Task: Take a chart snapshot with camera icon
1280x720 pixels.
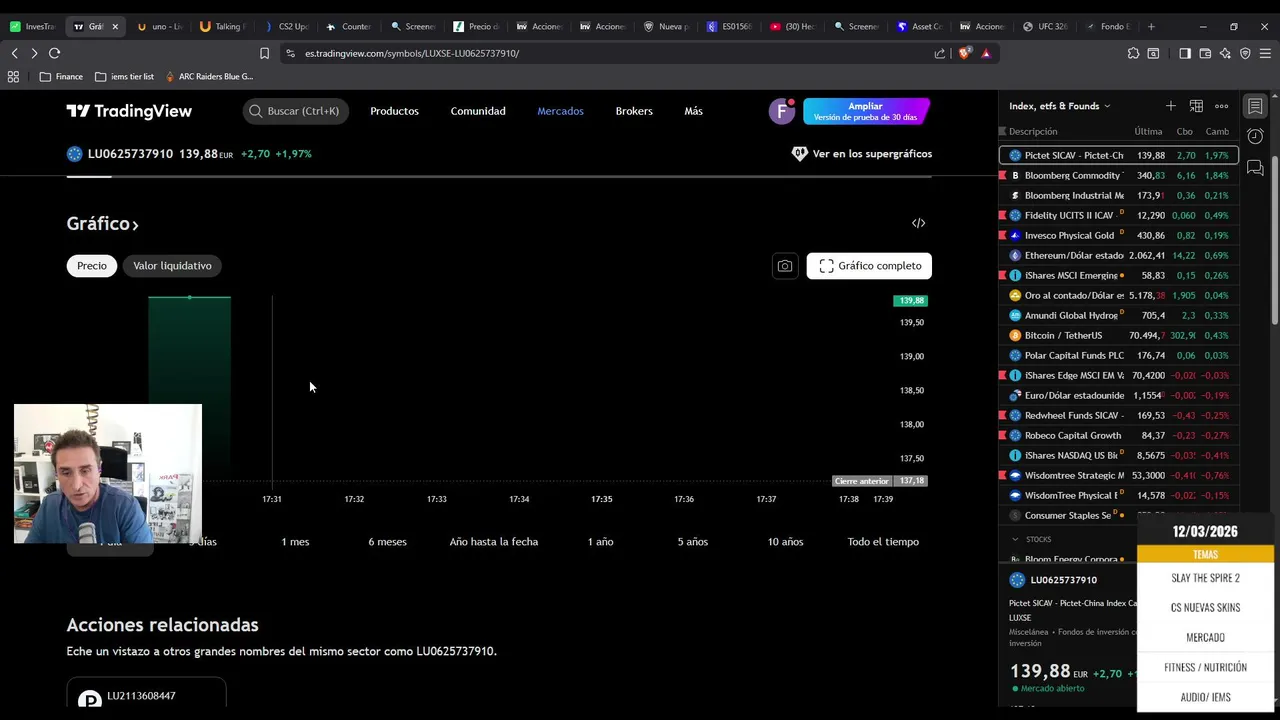Action: point(785,266)
